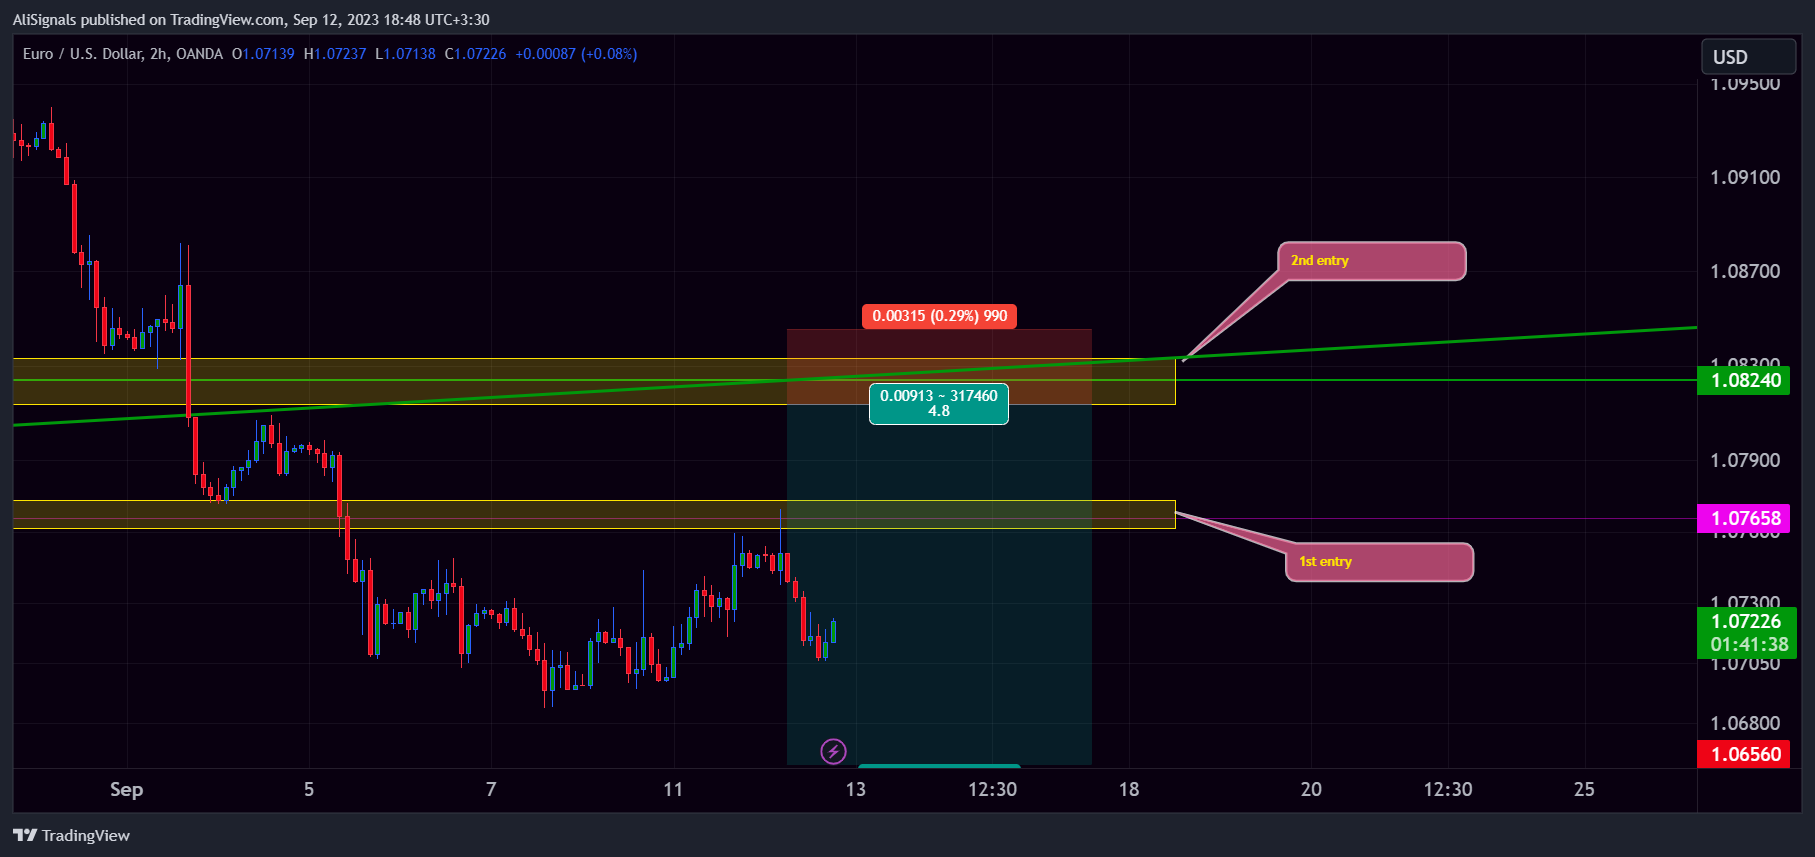Click the close value C1.07226
Image resolution: width=1815 pixels, height=857 pixels.
[x=475, y=54]
